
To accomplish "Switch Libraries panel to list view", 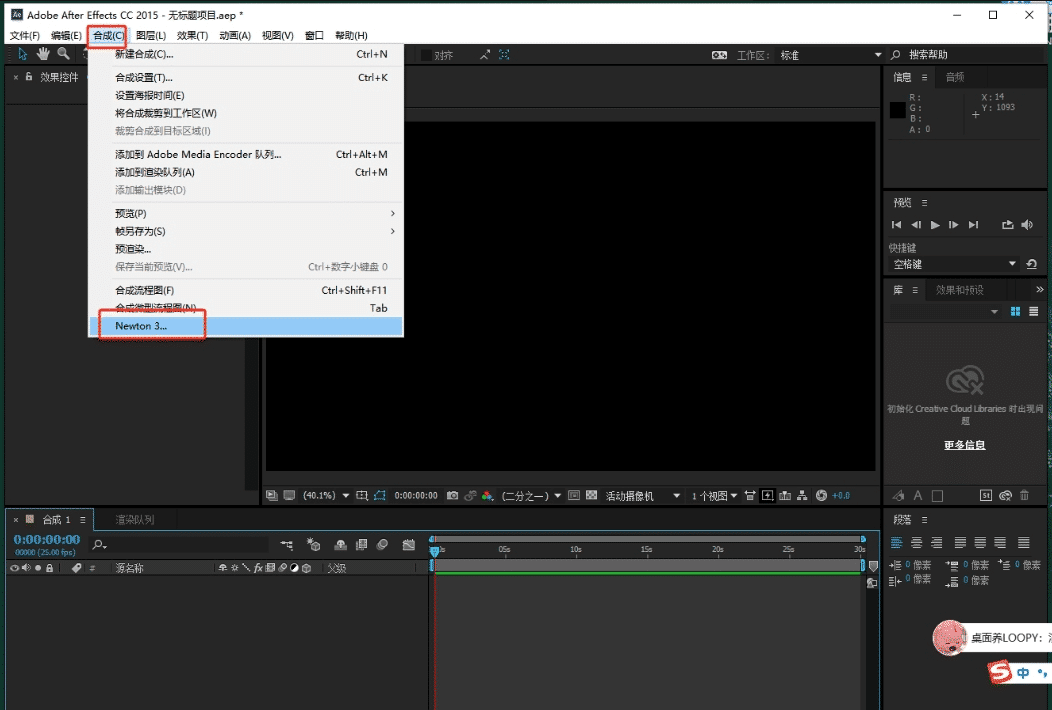I will click(x=1031, y=312).
